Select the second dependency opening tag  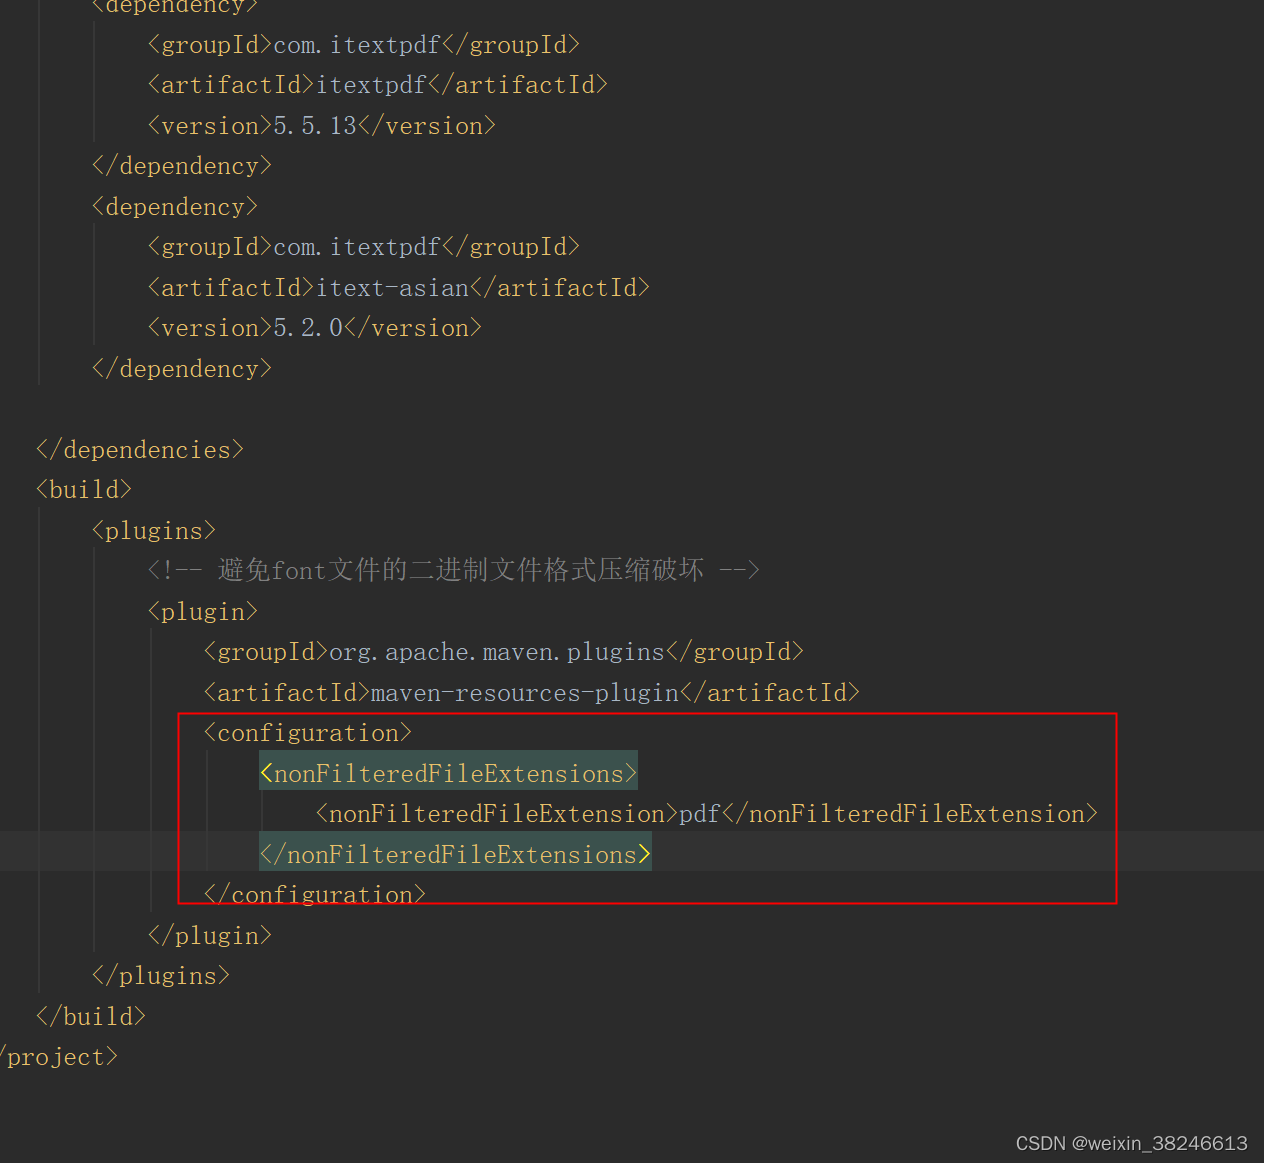point(174,206)
